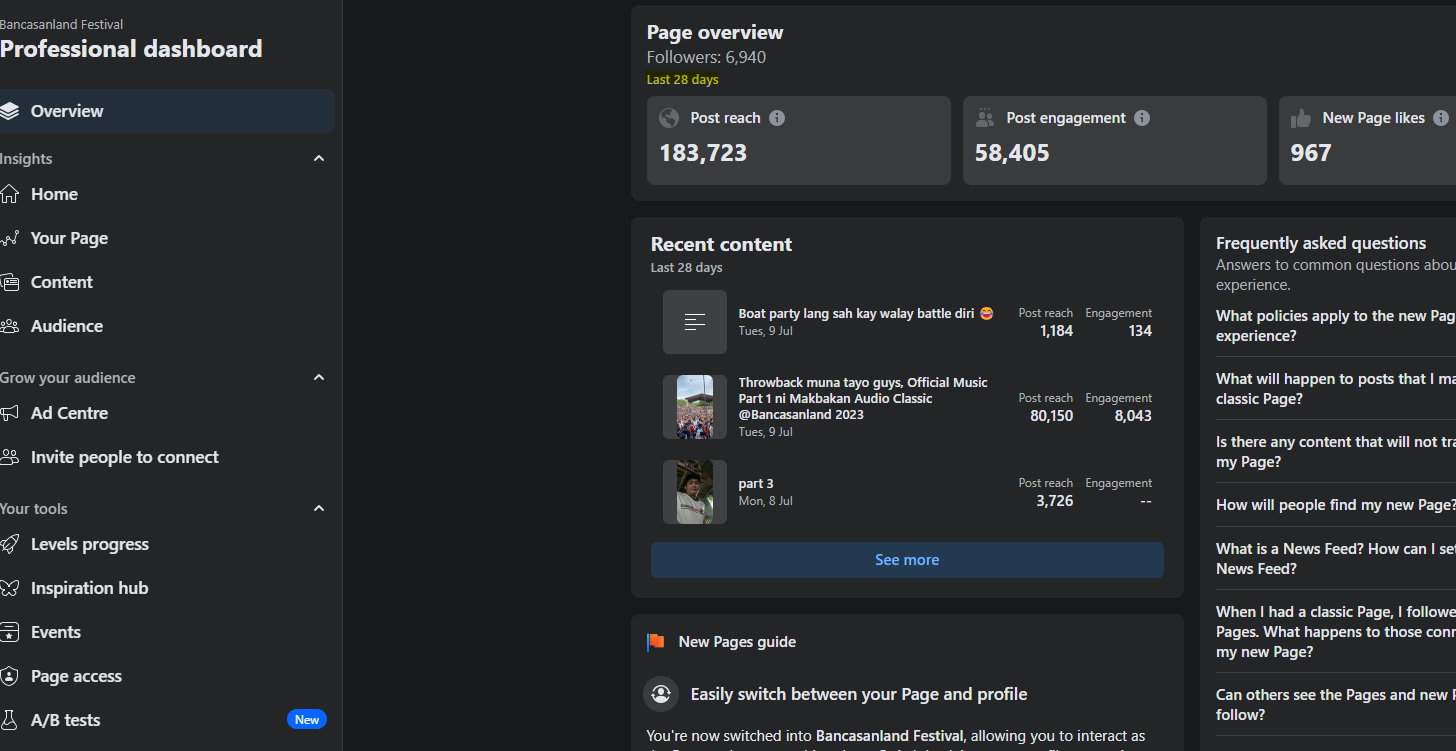Open the 'Boat party lang sah' post title
The width and height of the screenshot is (1456, 751).
click(866, 314)
